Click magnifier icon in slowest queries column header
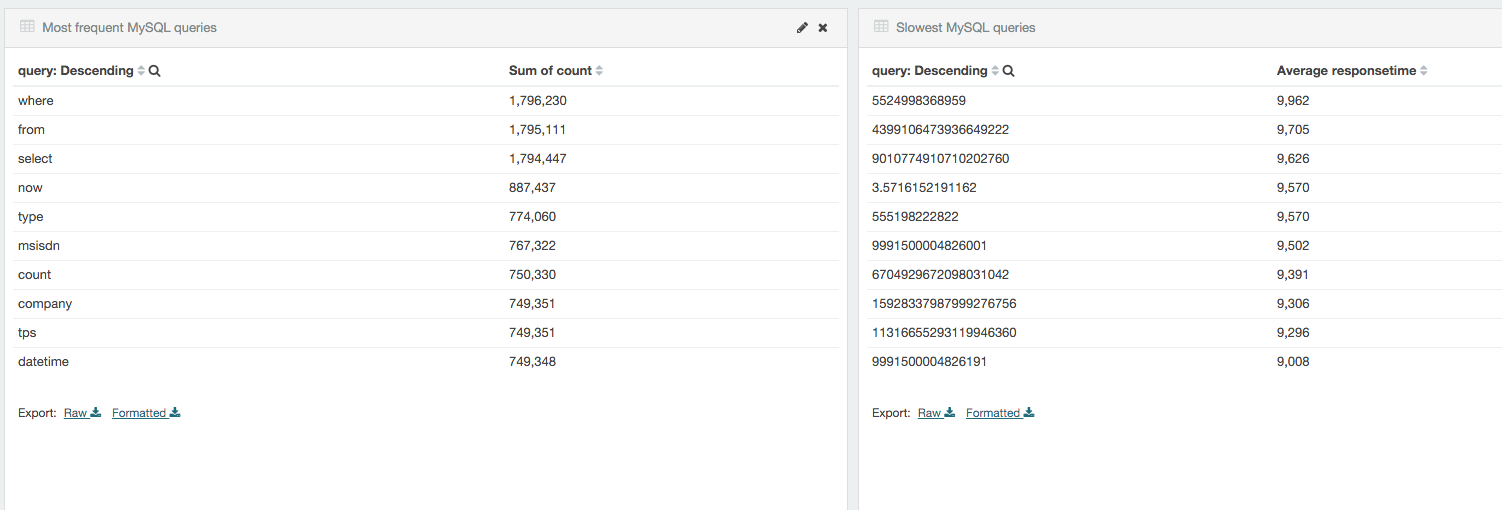 point(1009,71)
